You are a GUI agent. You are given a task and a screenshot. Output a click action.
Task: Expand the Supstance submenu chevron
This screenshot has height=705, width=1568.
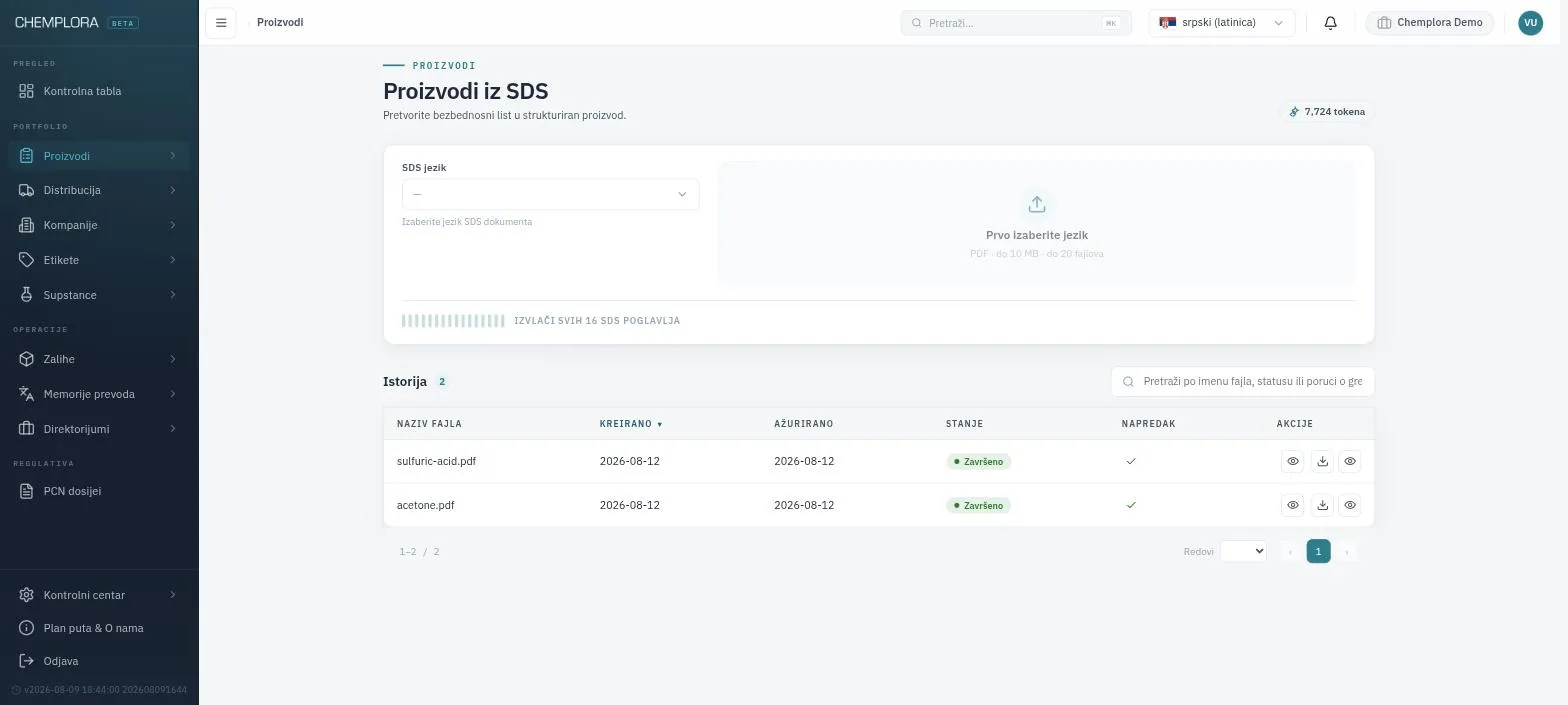tap(173, 295)
